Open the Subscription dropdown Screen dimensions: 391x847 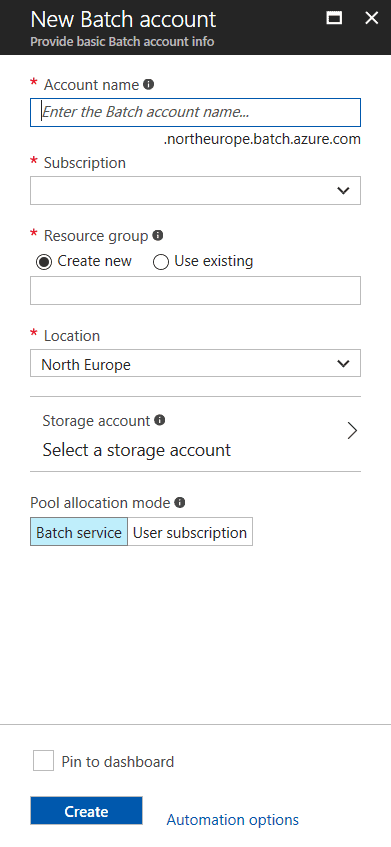(196, 190)
